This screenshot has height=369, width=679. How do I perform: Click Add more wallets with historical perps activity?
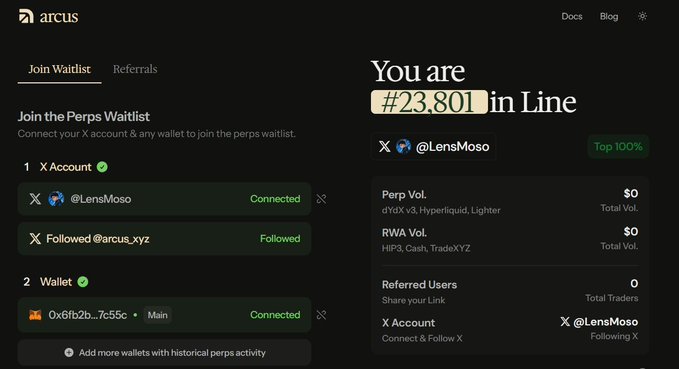tap(165, 353)
